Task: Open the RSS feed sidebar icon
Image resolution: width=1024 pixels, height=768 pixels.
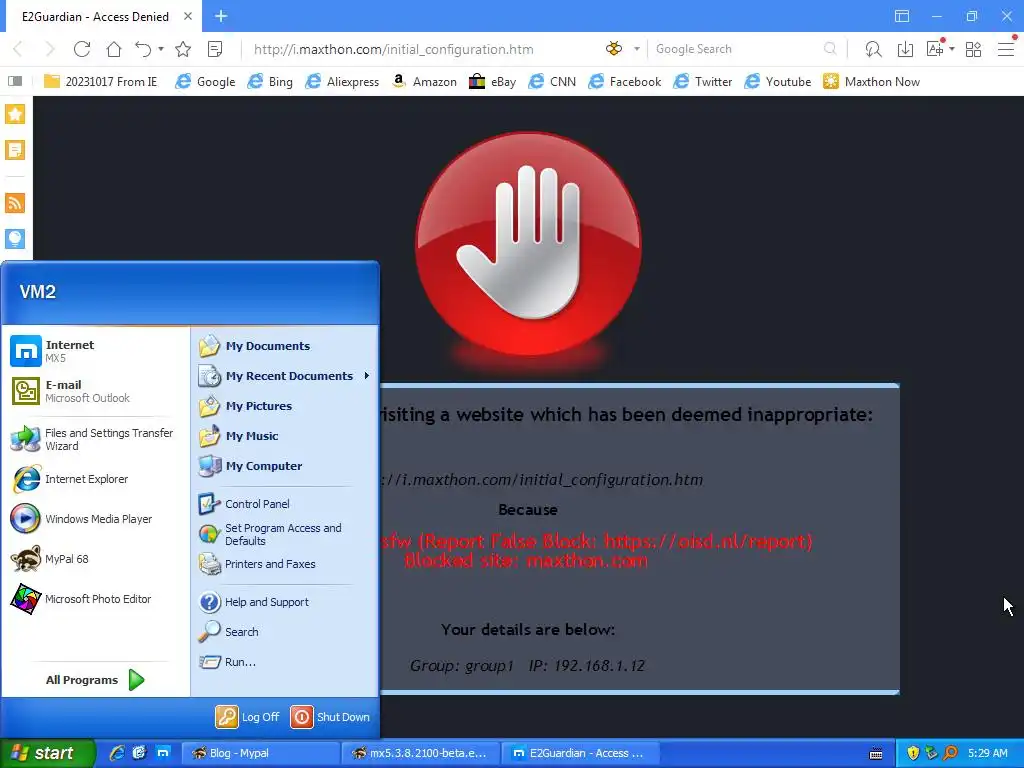Action: pos(15,202)
